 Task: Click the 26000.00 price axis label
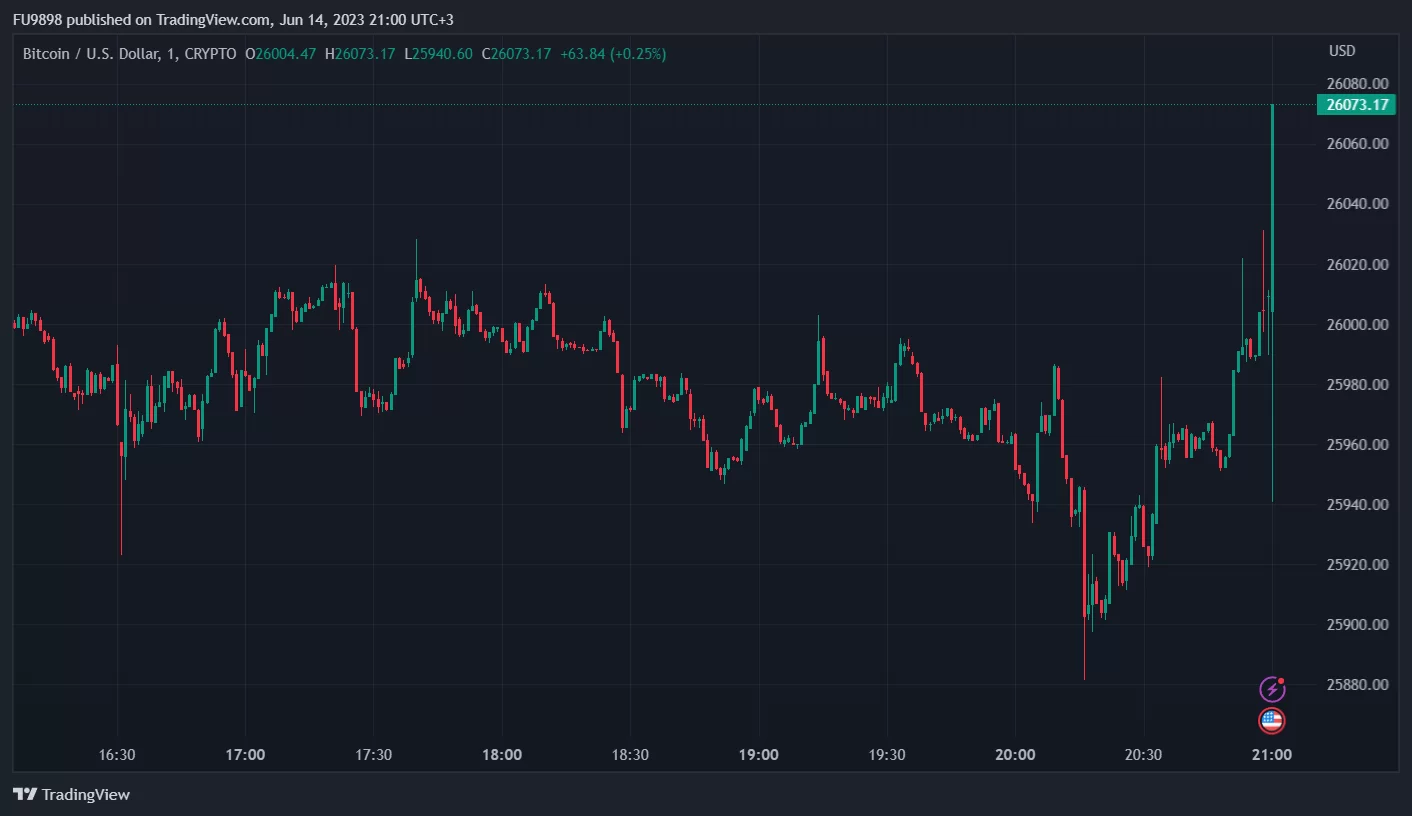tap(1356, 325)
